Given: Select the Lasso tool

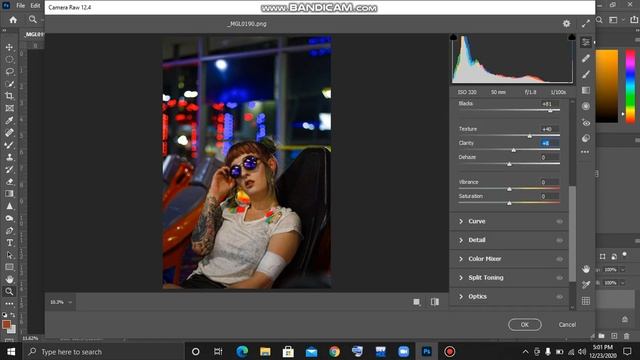Looking at the screenshot, I should click(9, 71).
